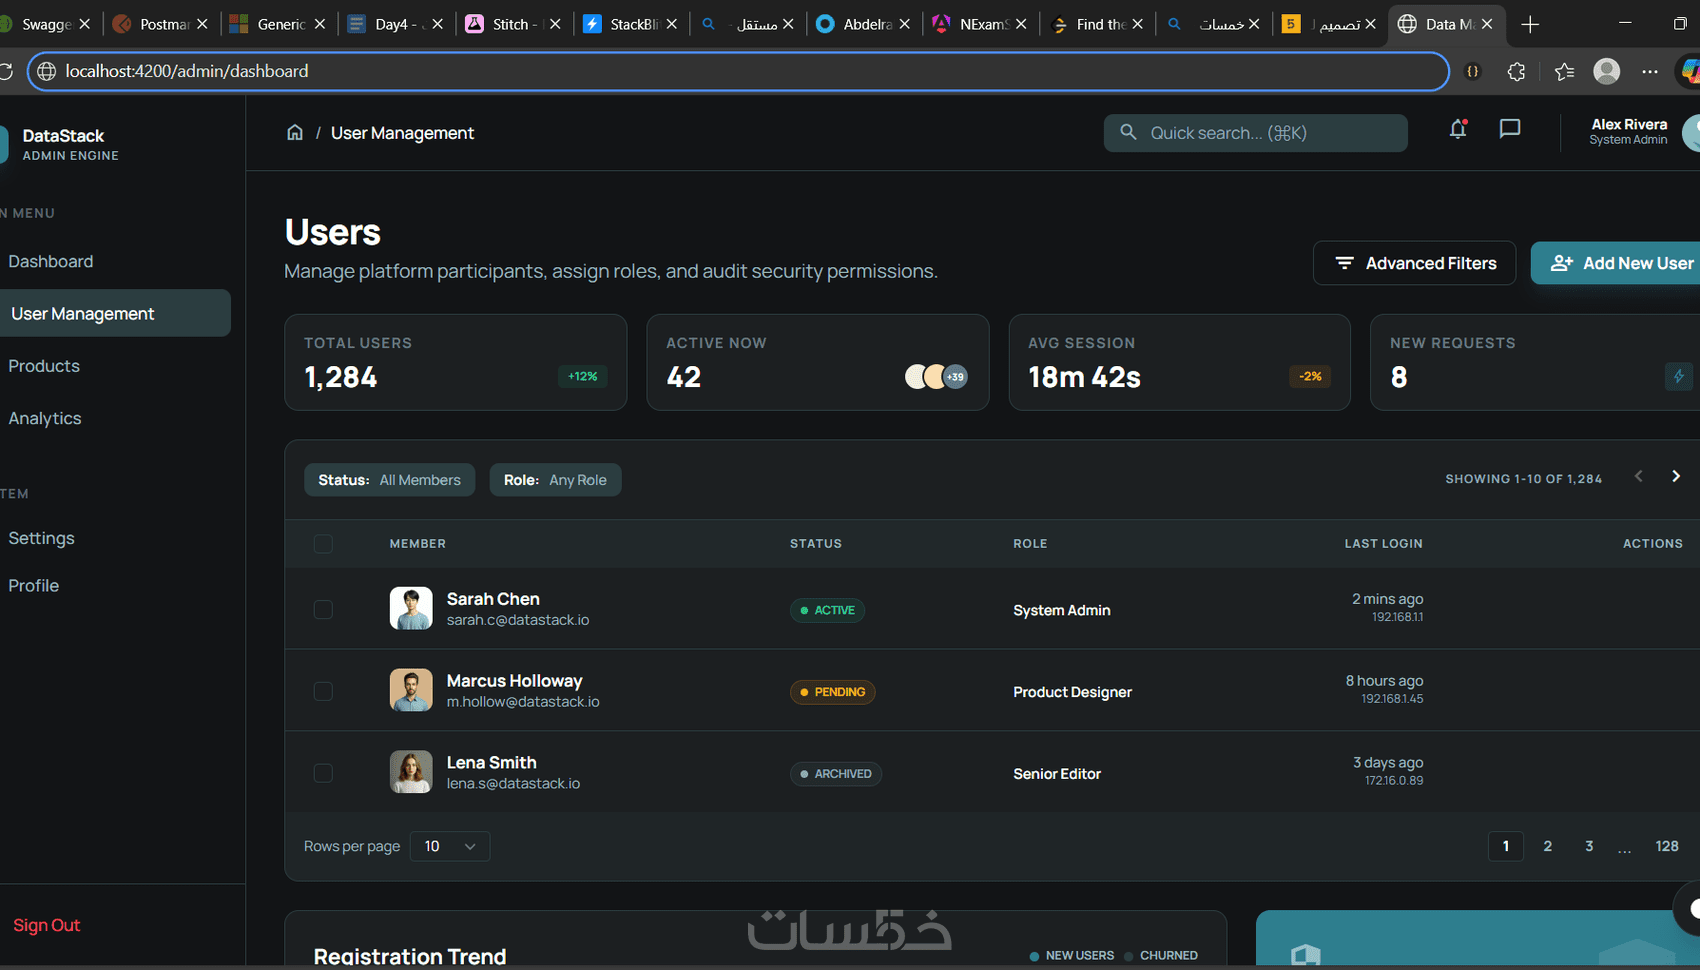Screen dimensions: 1700x970
Task: Expand the Rows per page dropdown
Action: [x=450, y=846]
